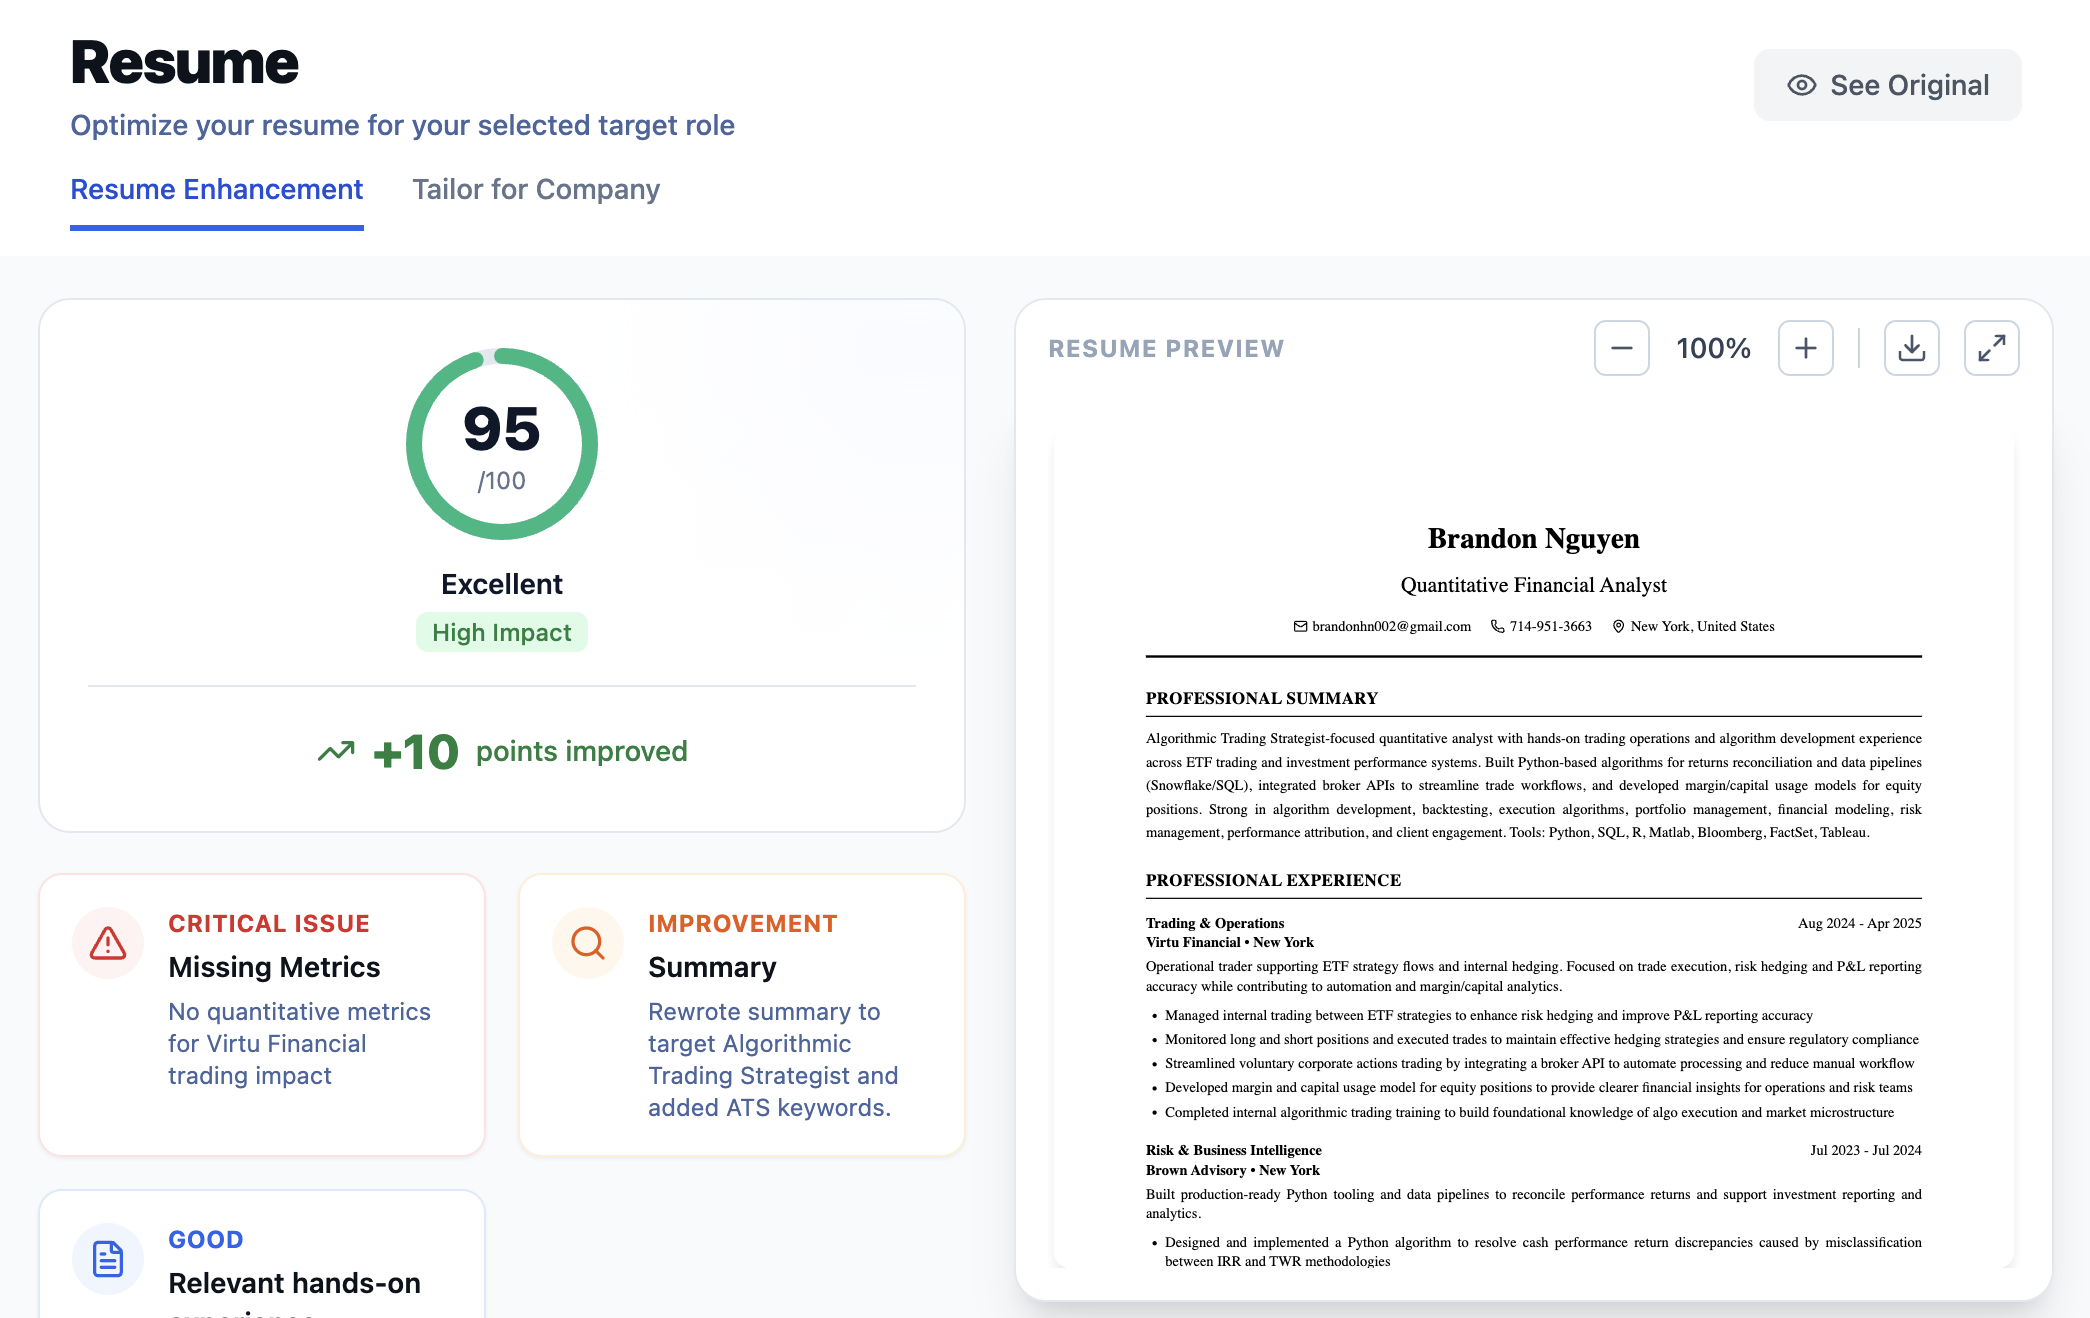This screenshot has width=2090, height=1318.
Task: Click the 95/100 score ring
Action: click(x=501, y=444)
